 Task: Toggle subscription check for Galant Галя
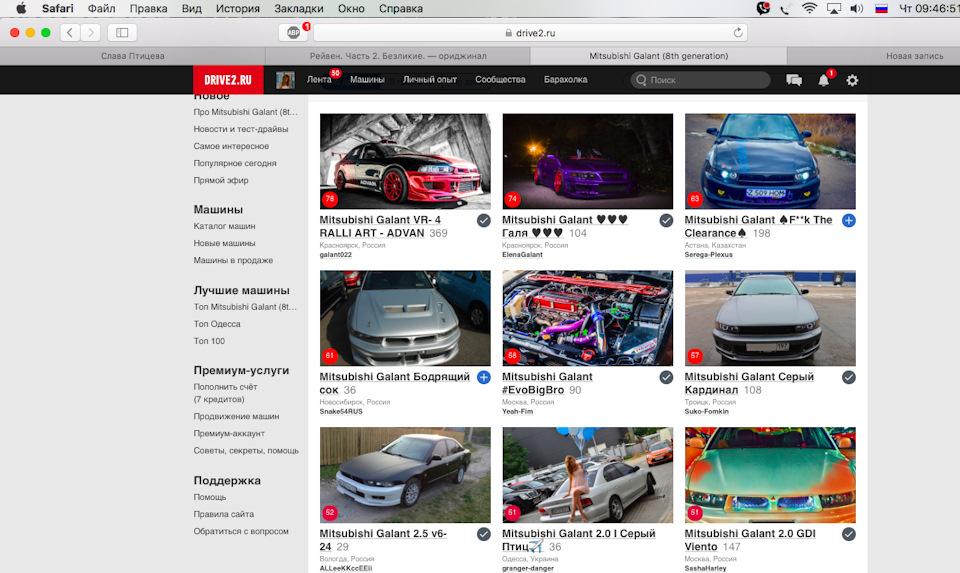[x=666, y=220]
